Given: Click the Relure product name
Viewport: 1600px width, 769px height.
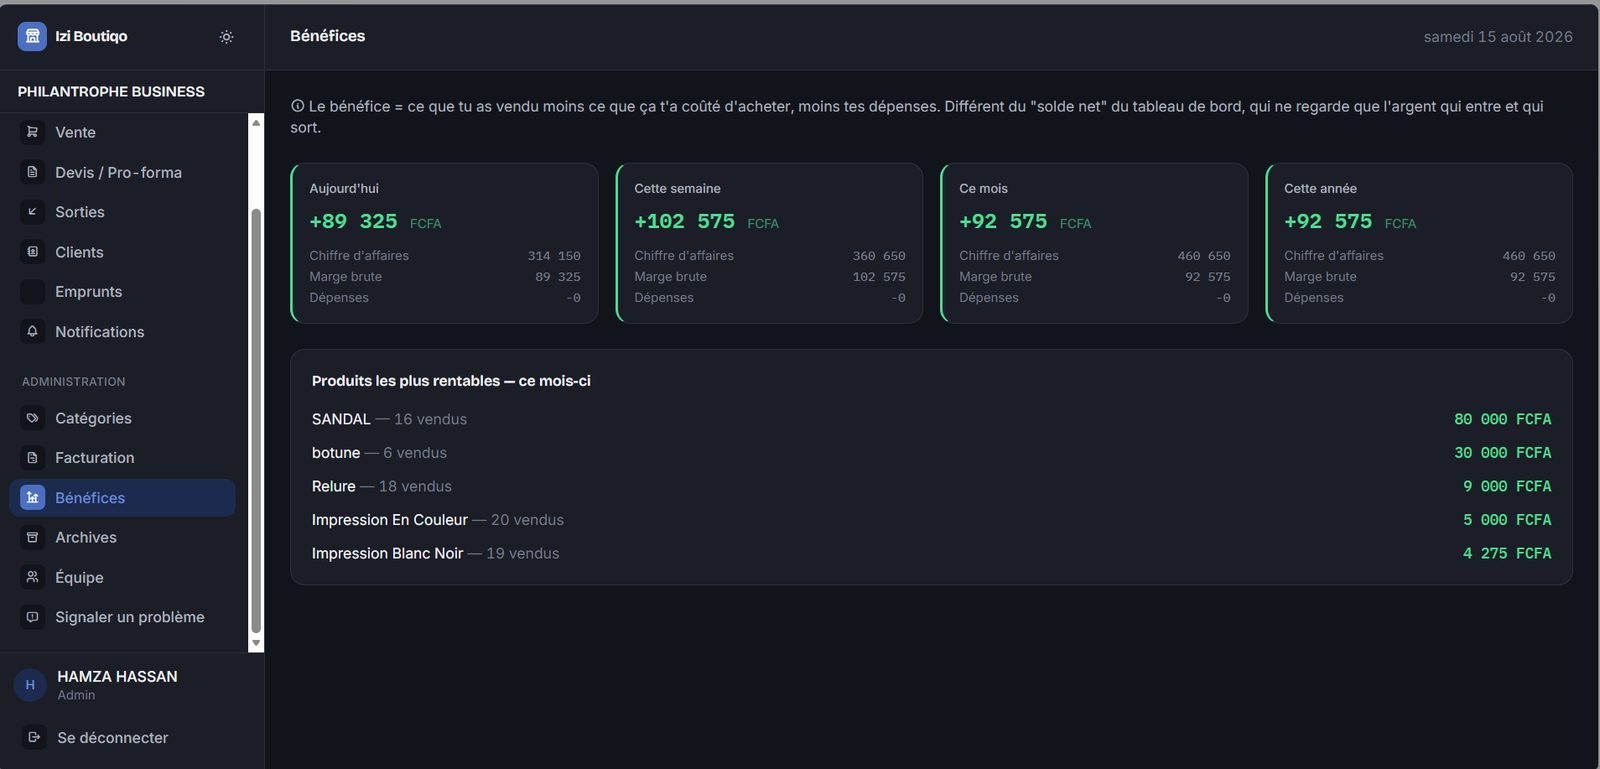Looking at the screenshot, I should click(x=334, y=486).
